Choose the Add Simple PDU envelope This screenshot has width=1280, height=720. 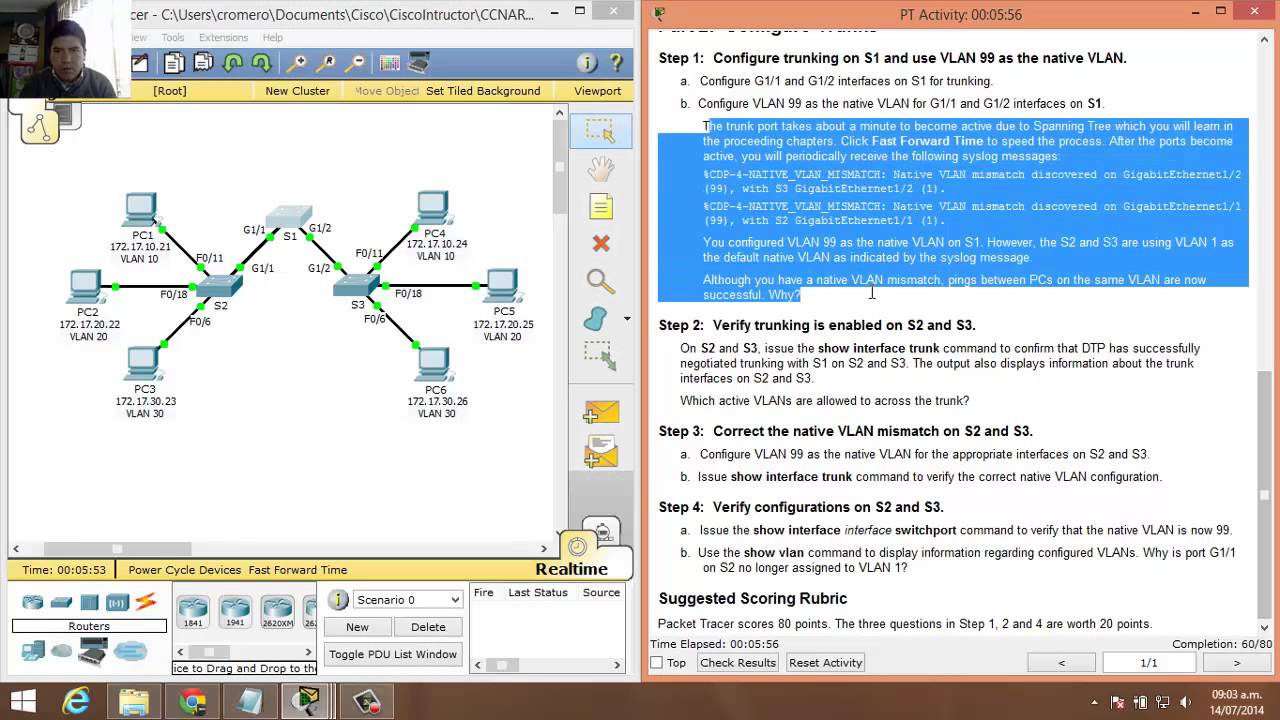(601, 413)
